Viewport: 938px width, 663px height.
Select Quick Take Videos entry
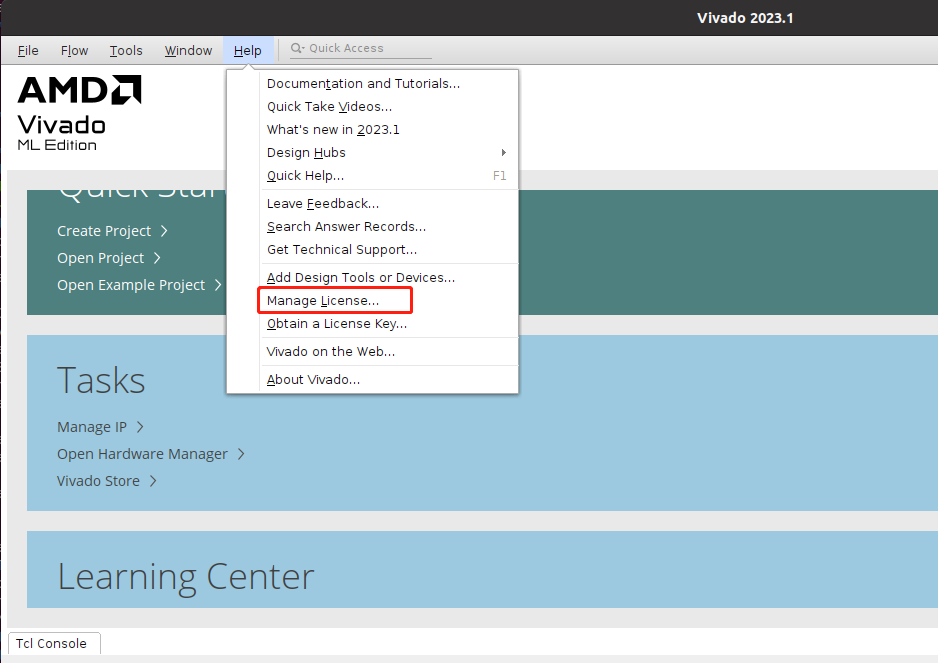329,107
